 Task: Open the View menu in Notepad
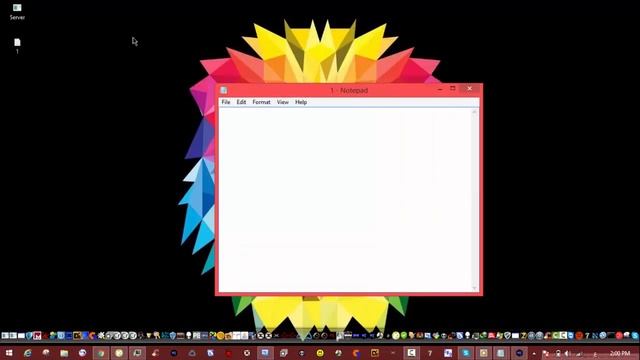[282, 102]
